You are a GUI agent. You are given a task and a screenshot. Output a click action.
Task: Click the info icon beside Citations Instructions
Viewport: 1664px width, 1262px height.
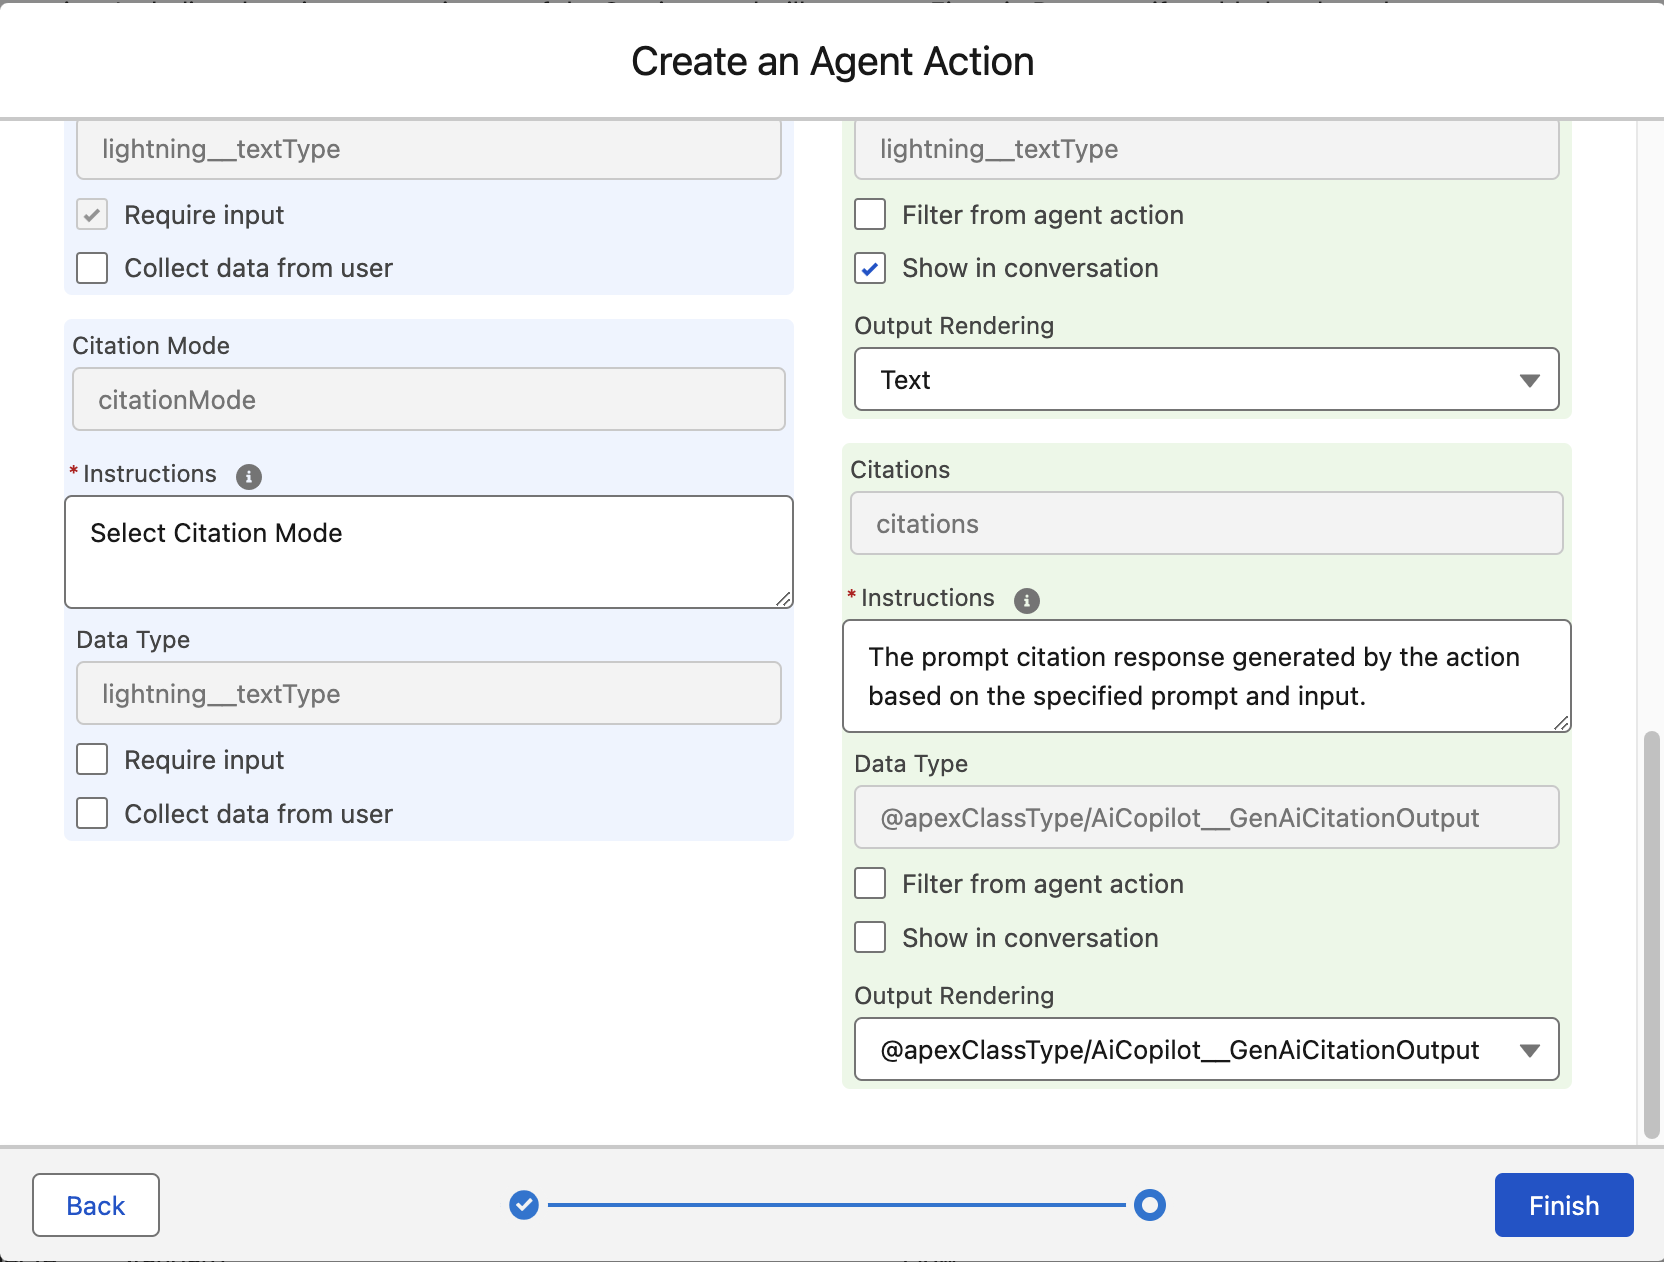point(1026,600)
